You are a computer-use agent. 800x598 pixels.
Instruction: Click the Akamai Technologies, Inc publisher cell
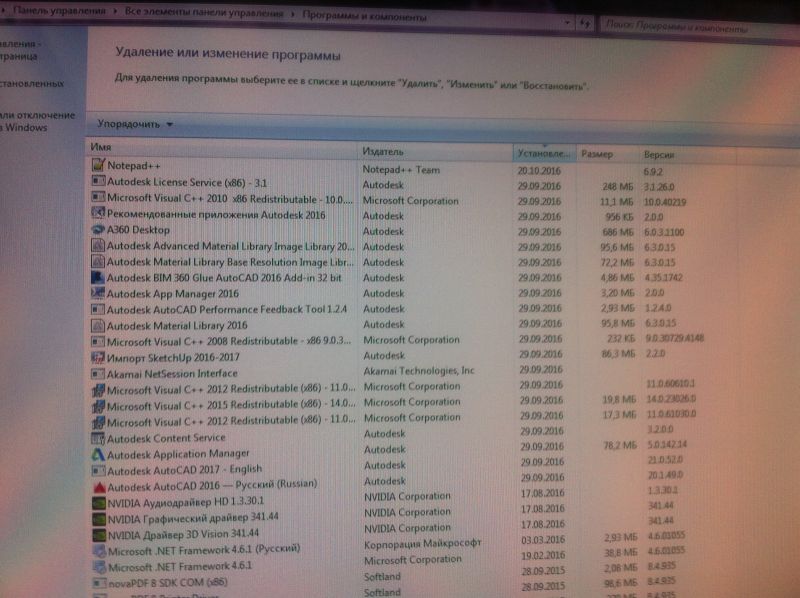click(x=419, y=371)
